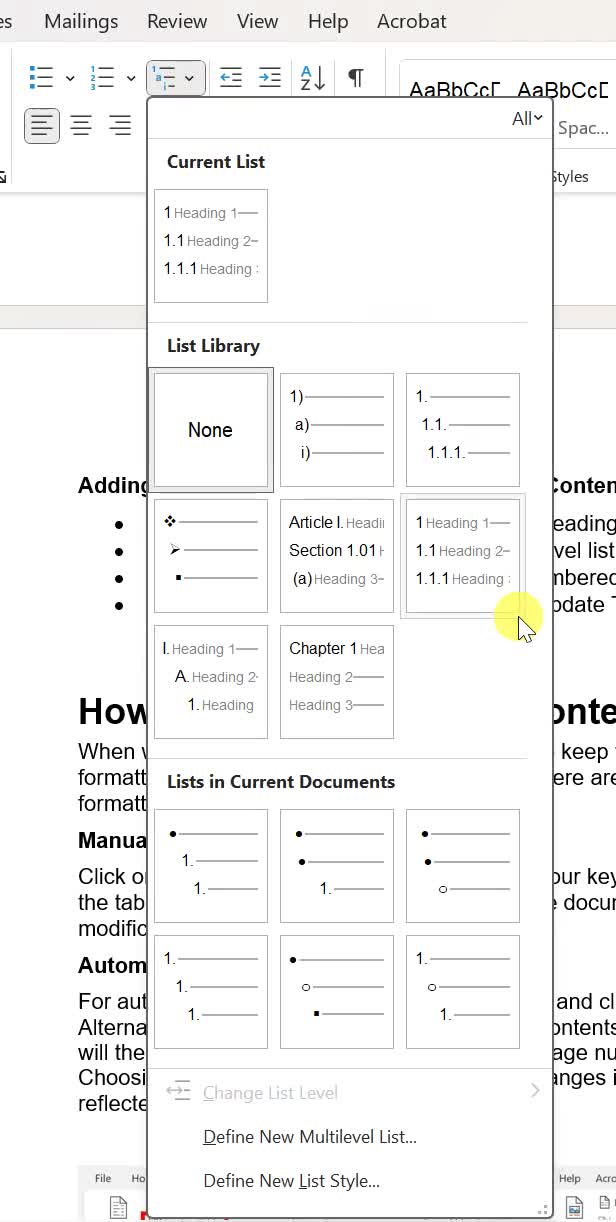Image resolution: width=616 pixels, height=1222 pixels.
Task: Choose the 1) a) i) list format
Action: click(x=337, y=430)
